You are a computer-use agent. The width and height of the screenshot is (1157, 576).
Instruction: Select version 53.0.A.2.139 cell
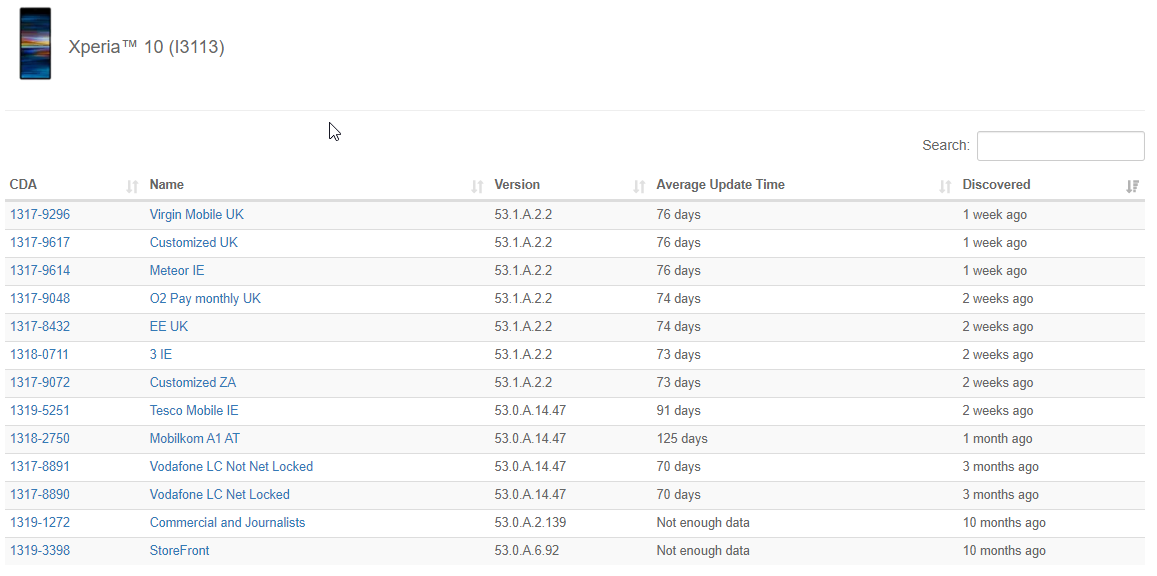(530, 523)
